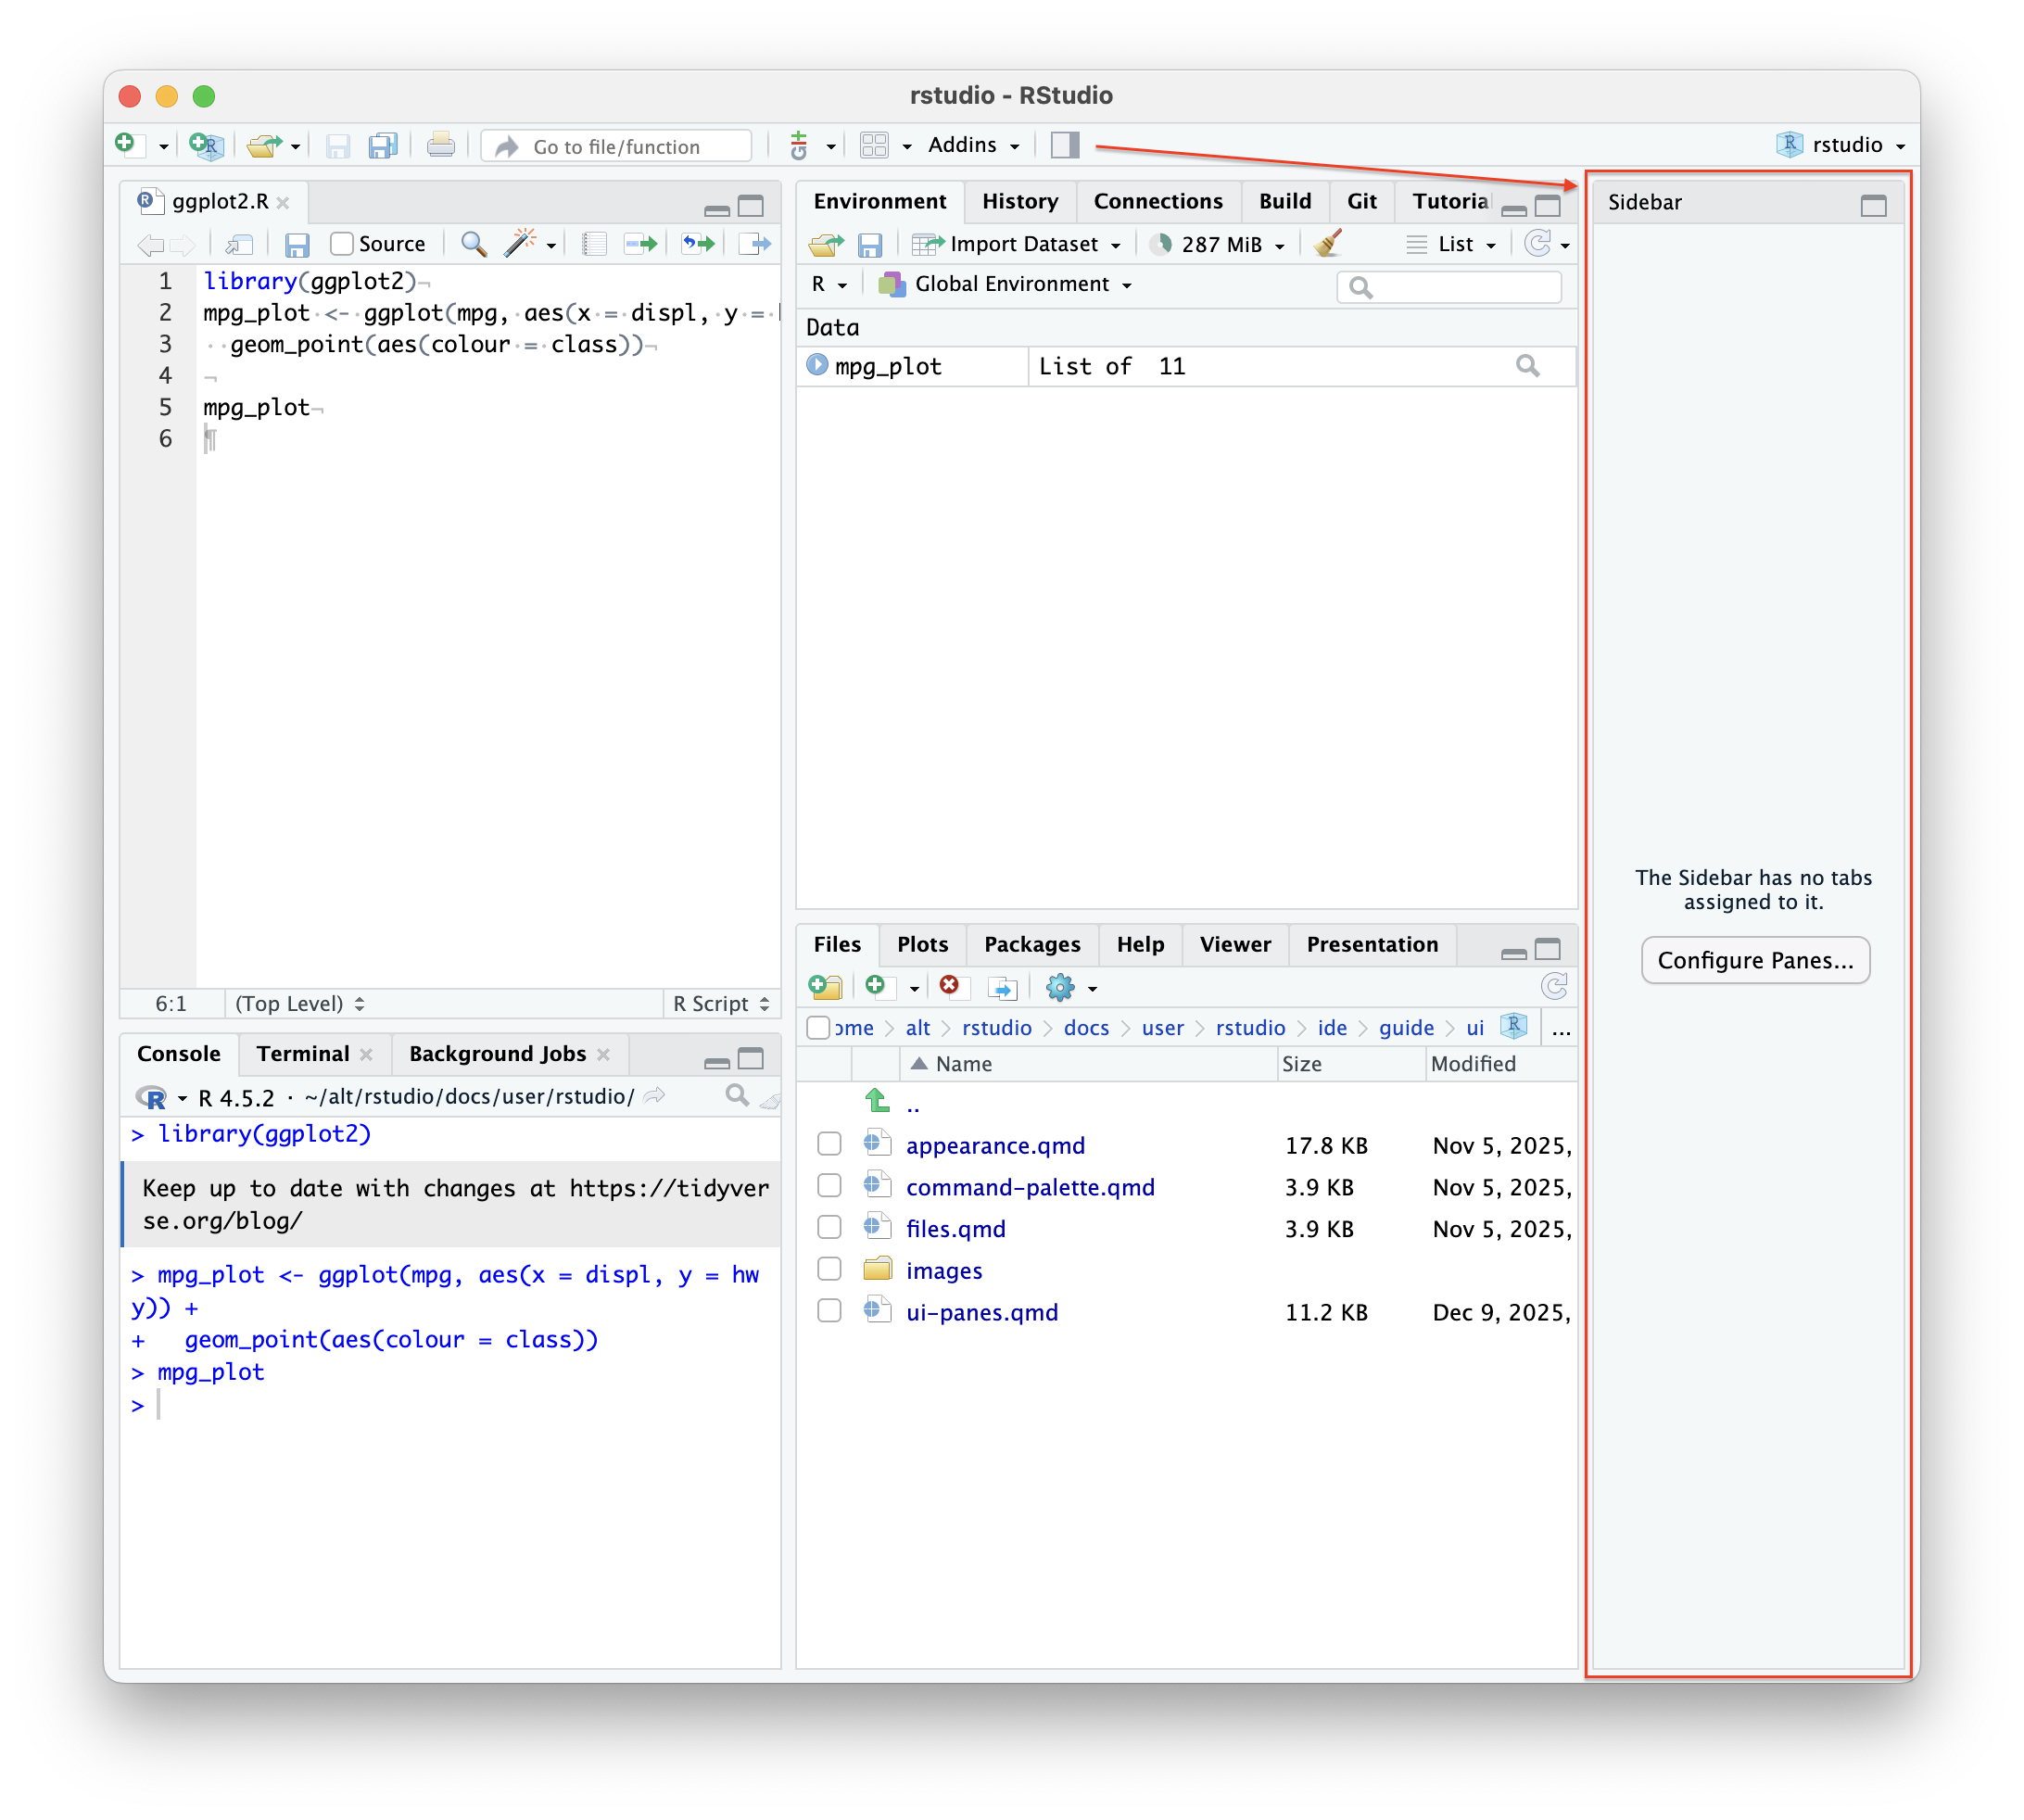Select the checkbox beside ui-panes.qmd

tap(829, 1310)
